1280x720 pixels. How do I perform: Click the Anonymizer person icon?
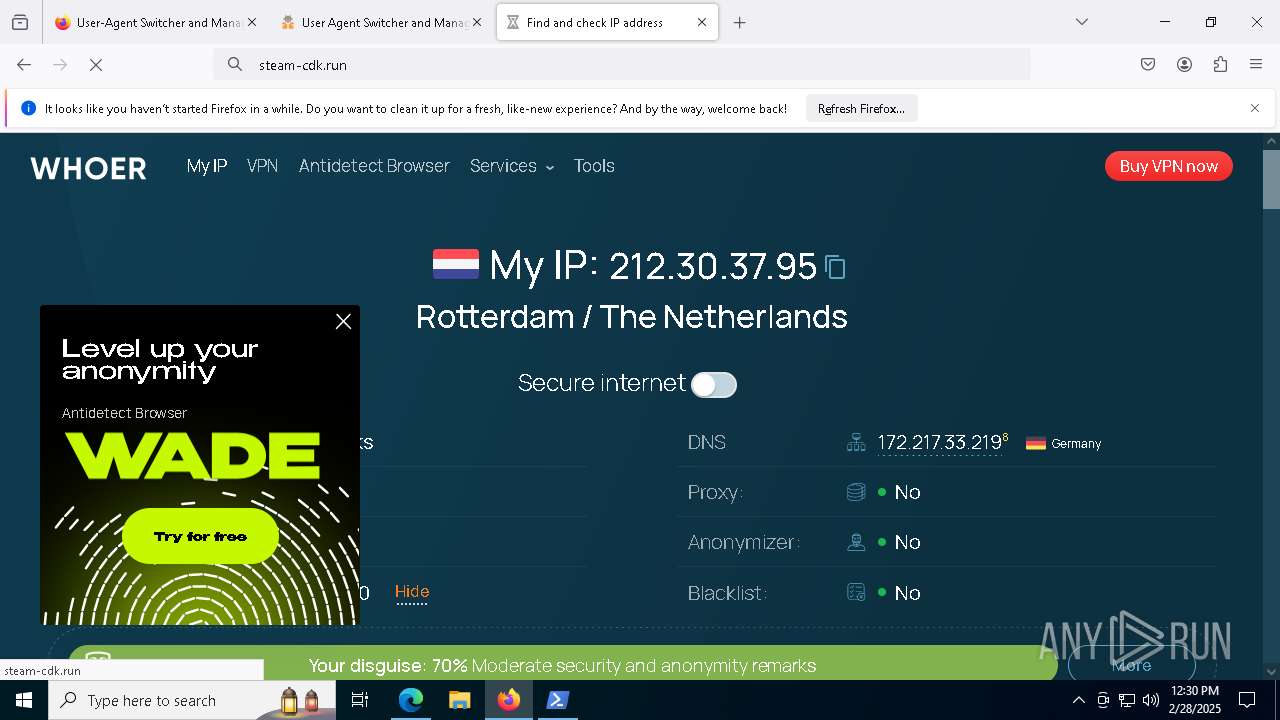pos(856,542)
